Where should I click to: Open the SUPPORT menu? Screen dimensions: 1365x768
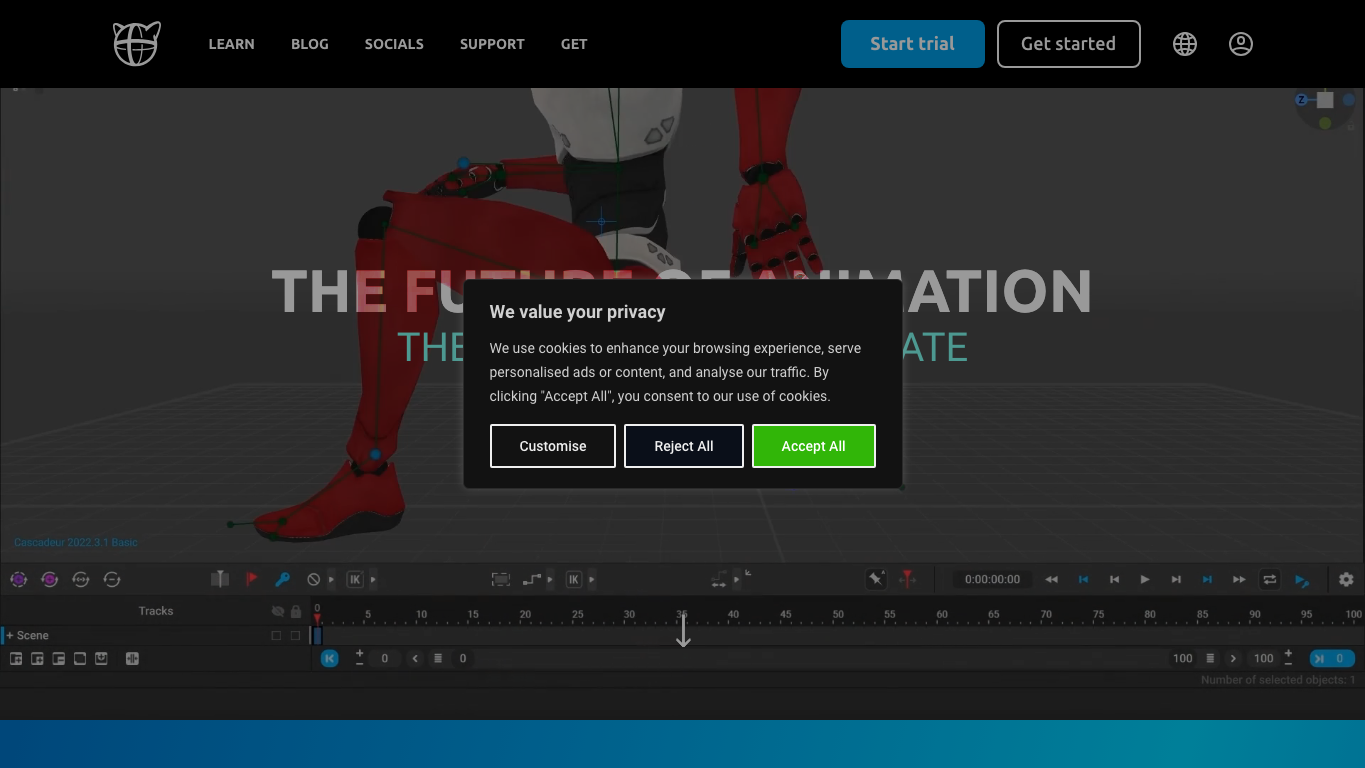[x=492, y=44]
